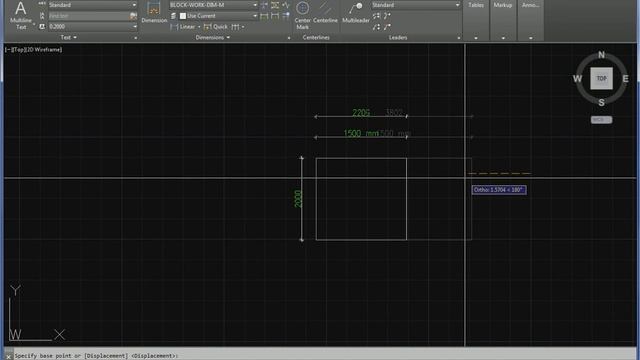Click the dimension layer override icon
Image resolution: width=640 pixels, height=360 pixels.
(173, 16)
